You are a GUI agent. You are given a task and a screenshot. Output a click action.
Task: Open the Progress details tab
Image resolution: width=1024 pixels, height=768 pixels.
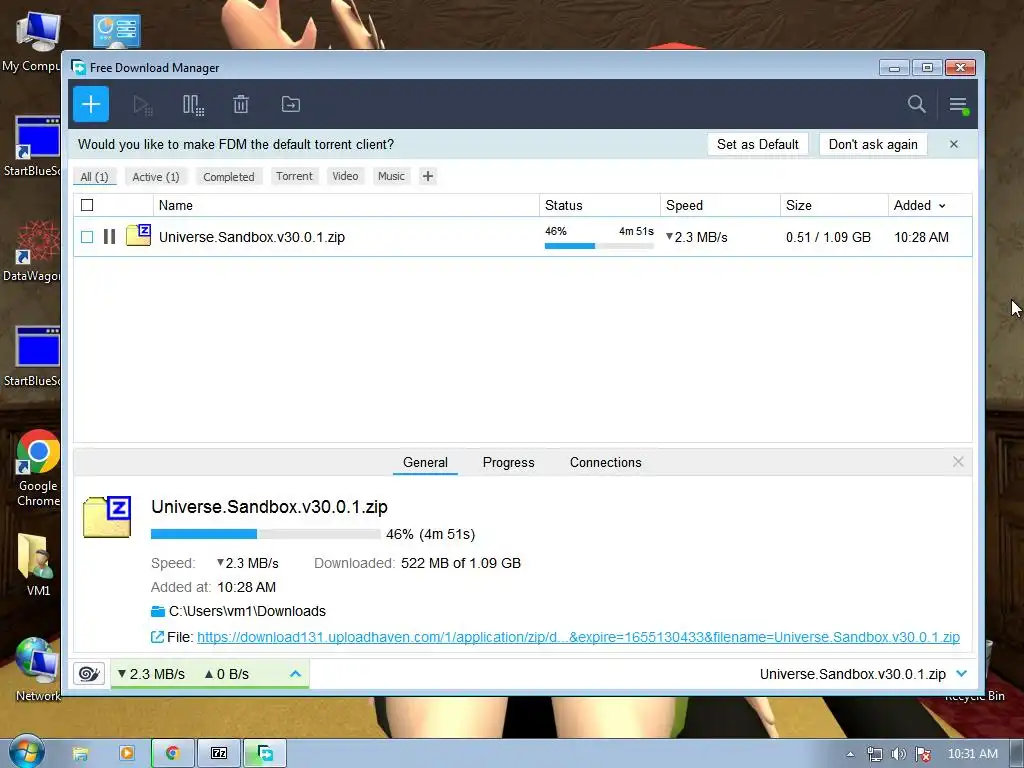tap(508, 462)
